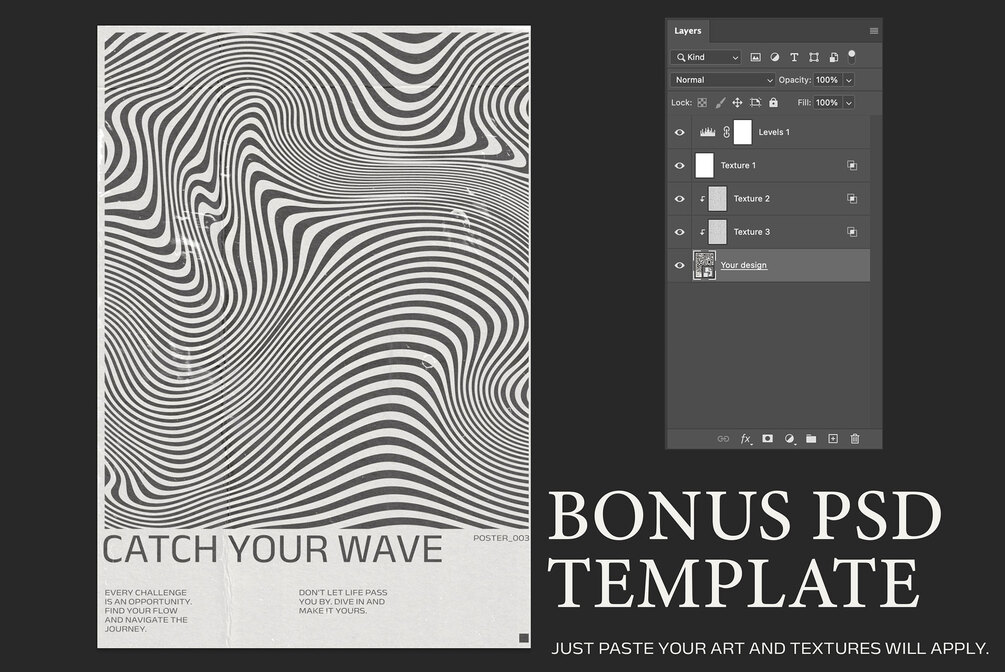Select the Levels 1 layer mask thumbnail
This screenshot has height=672, width=1005.
coord(742,132)
